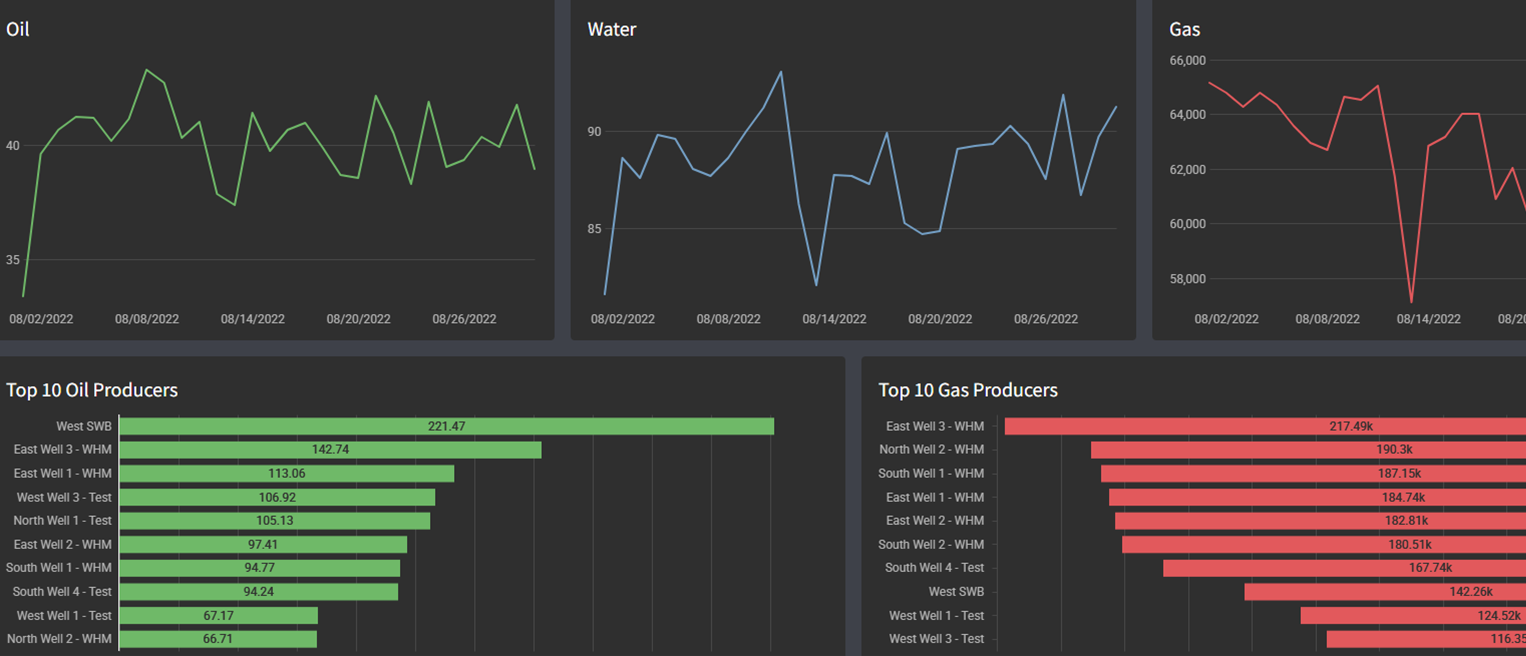Screen dimensions: 1526x656
Task: Click the Water chart title
Action: (612, 30)
